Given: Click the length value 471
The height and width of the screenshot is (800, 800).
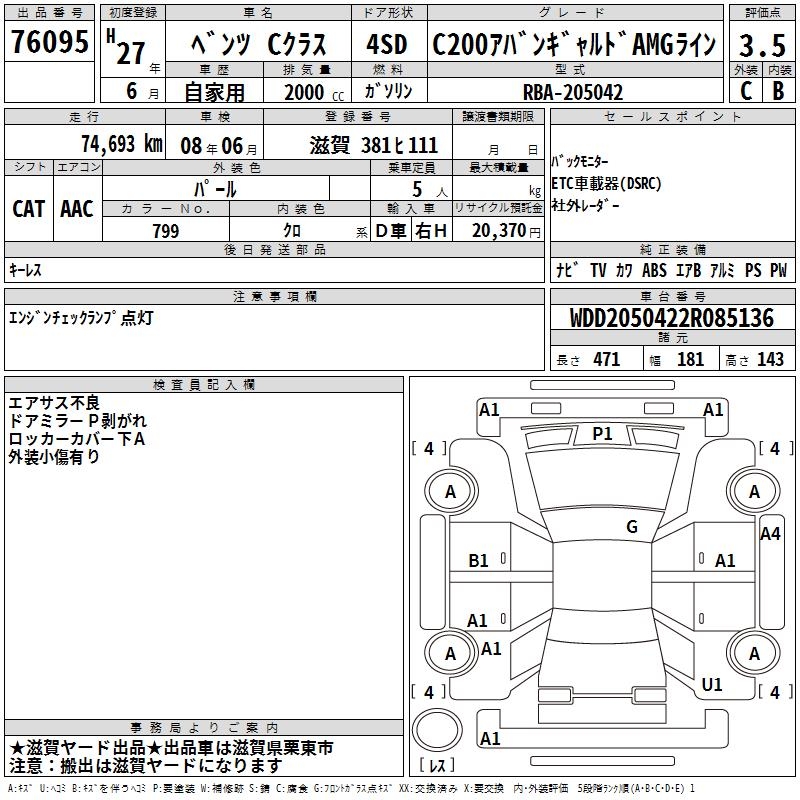Looking at the screenshot, I should pos(607,359).
